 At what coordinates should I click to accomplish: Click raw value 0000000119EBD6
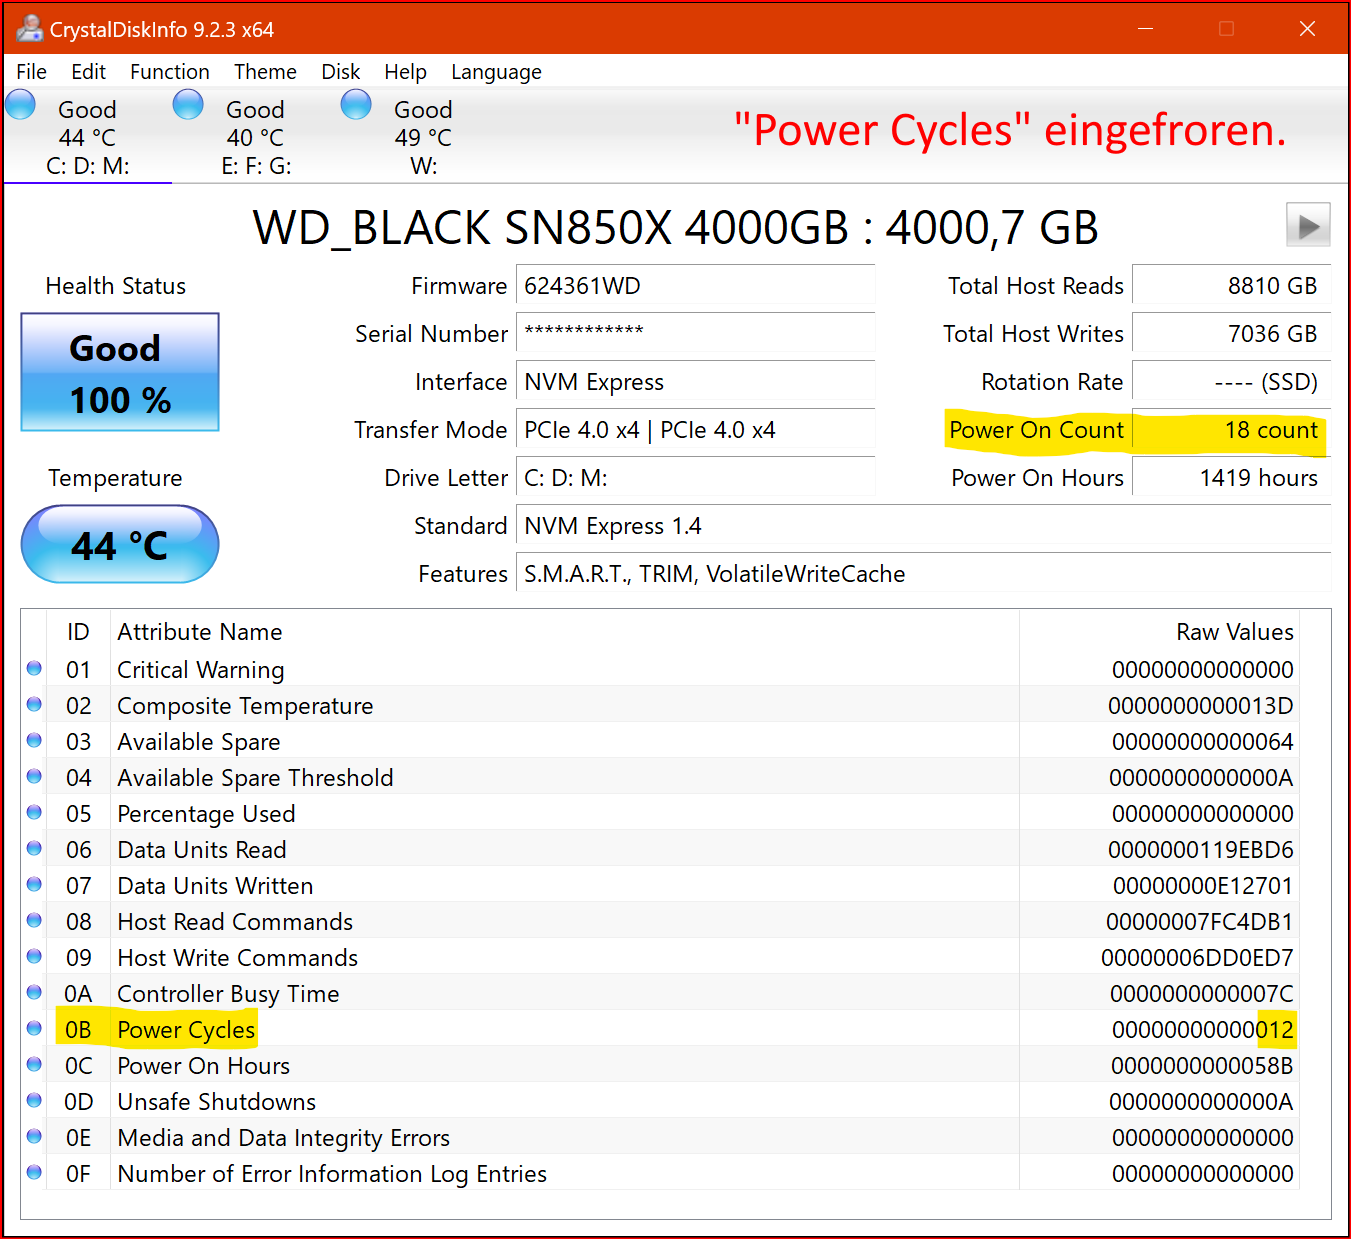pos(1200,850)
